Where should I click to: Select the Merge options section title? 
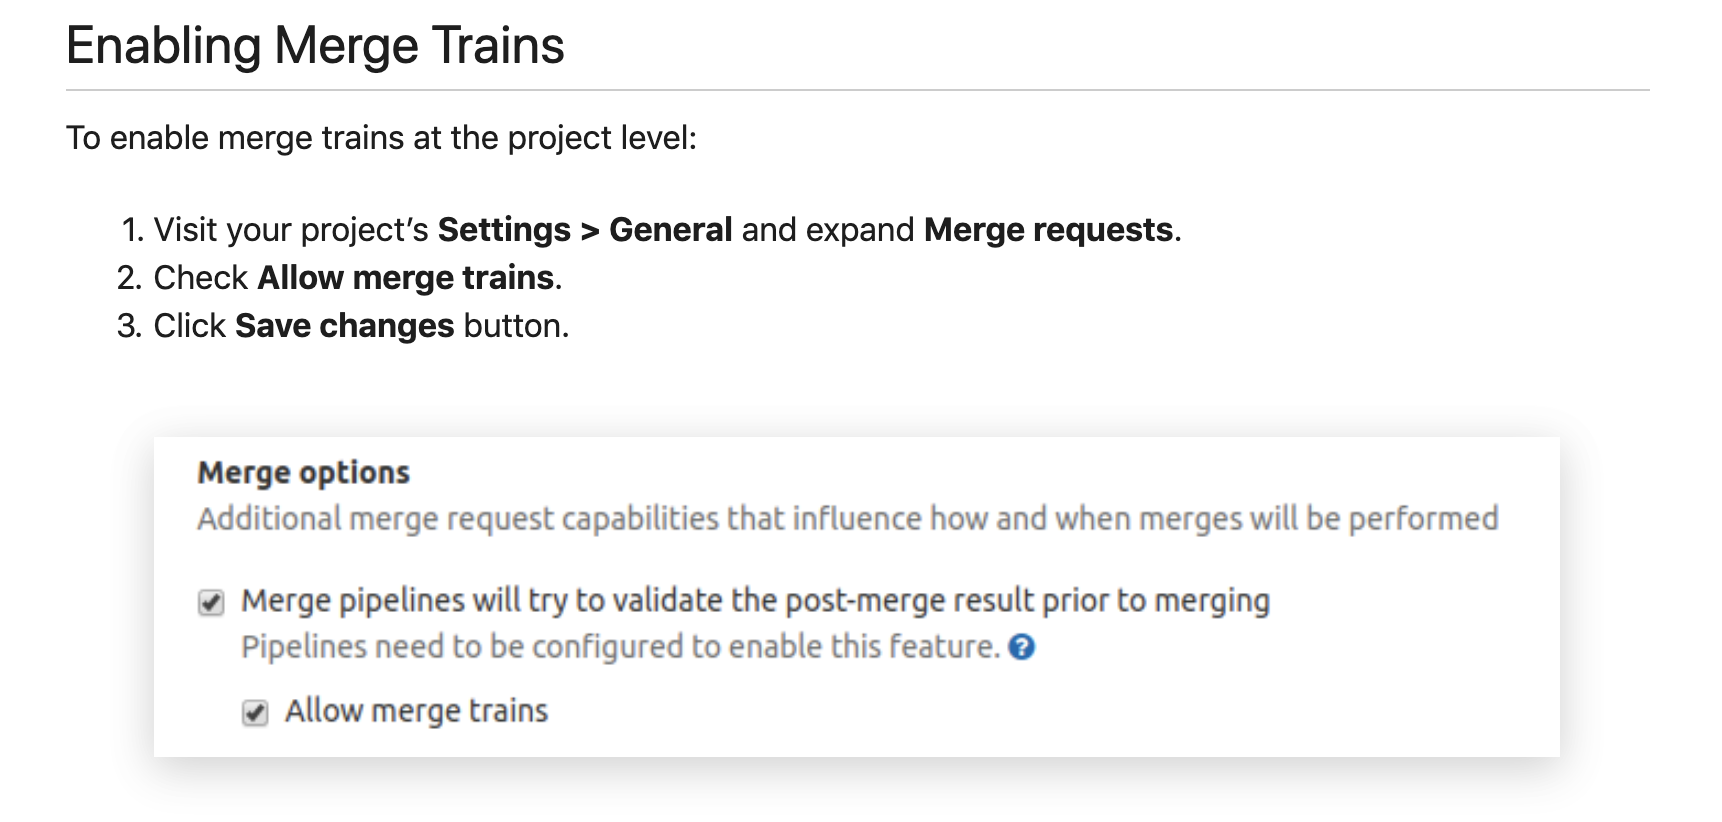coord(304,471)
